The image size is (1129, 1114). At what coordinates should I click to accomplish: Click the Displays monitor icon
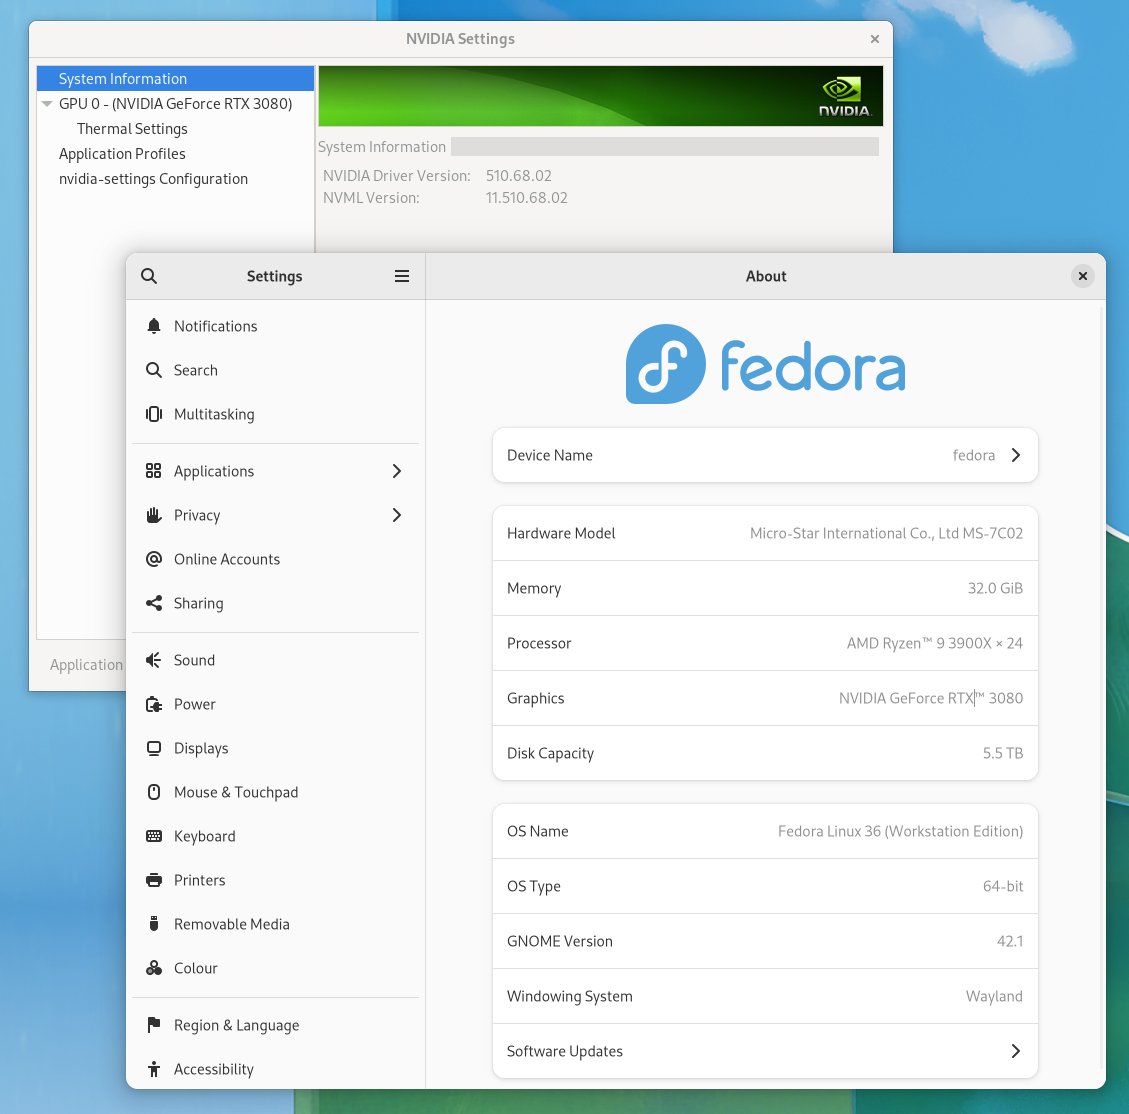coord(153,748)
